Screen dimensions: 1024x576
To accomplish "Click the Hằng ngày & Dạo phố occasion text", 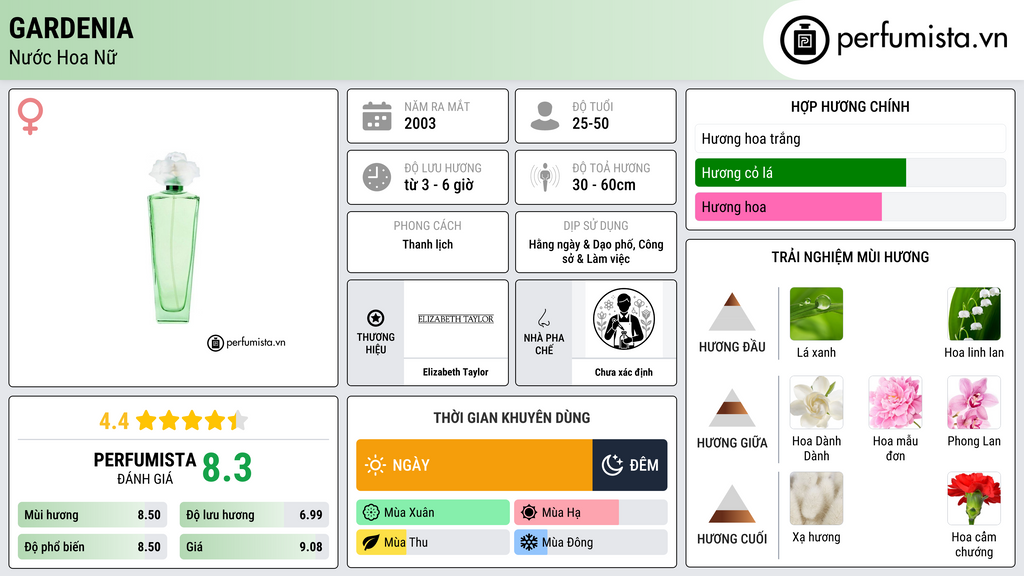I will click(x=596, y=251).
